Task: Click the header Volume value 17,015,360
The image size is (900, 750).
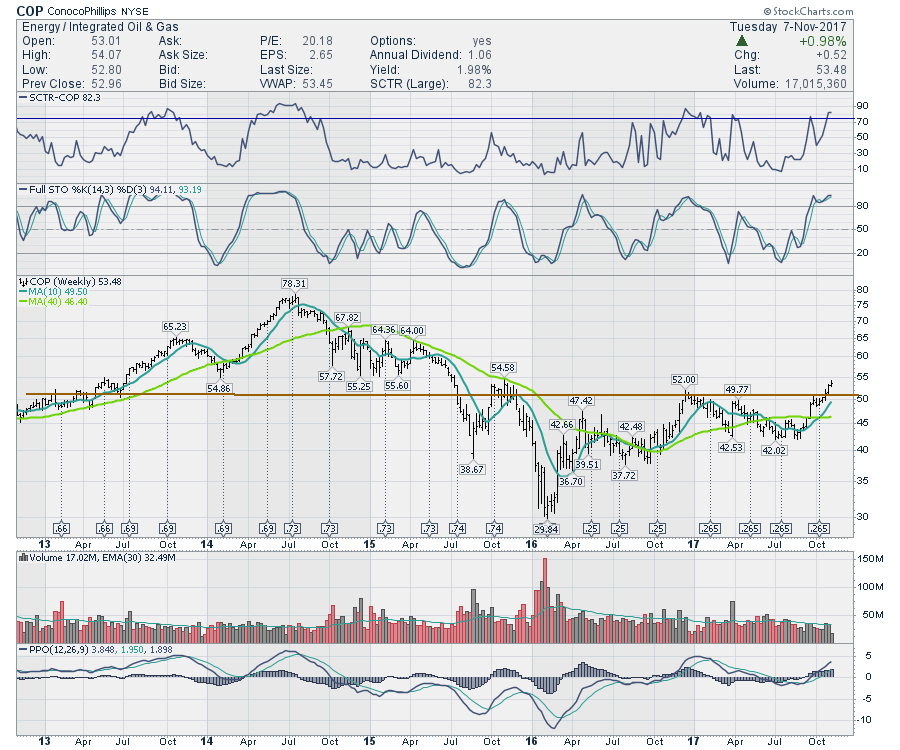Action: click(814, 84)
